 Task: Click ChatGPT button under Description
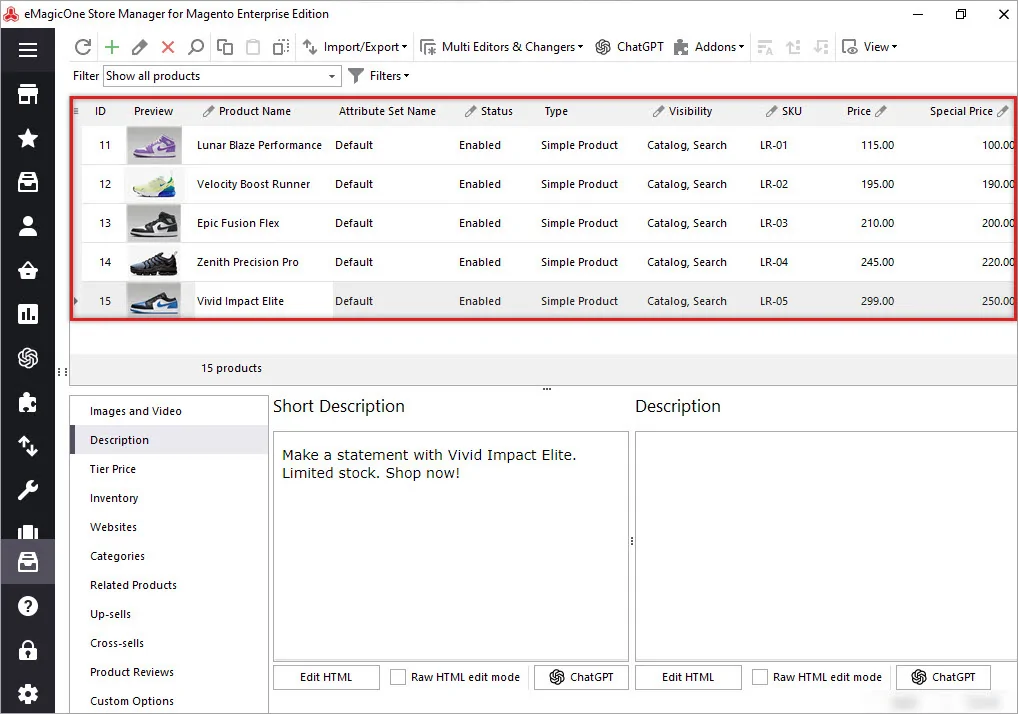(x=943, y=677)
